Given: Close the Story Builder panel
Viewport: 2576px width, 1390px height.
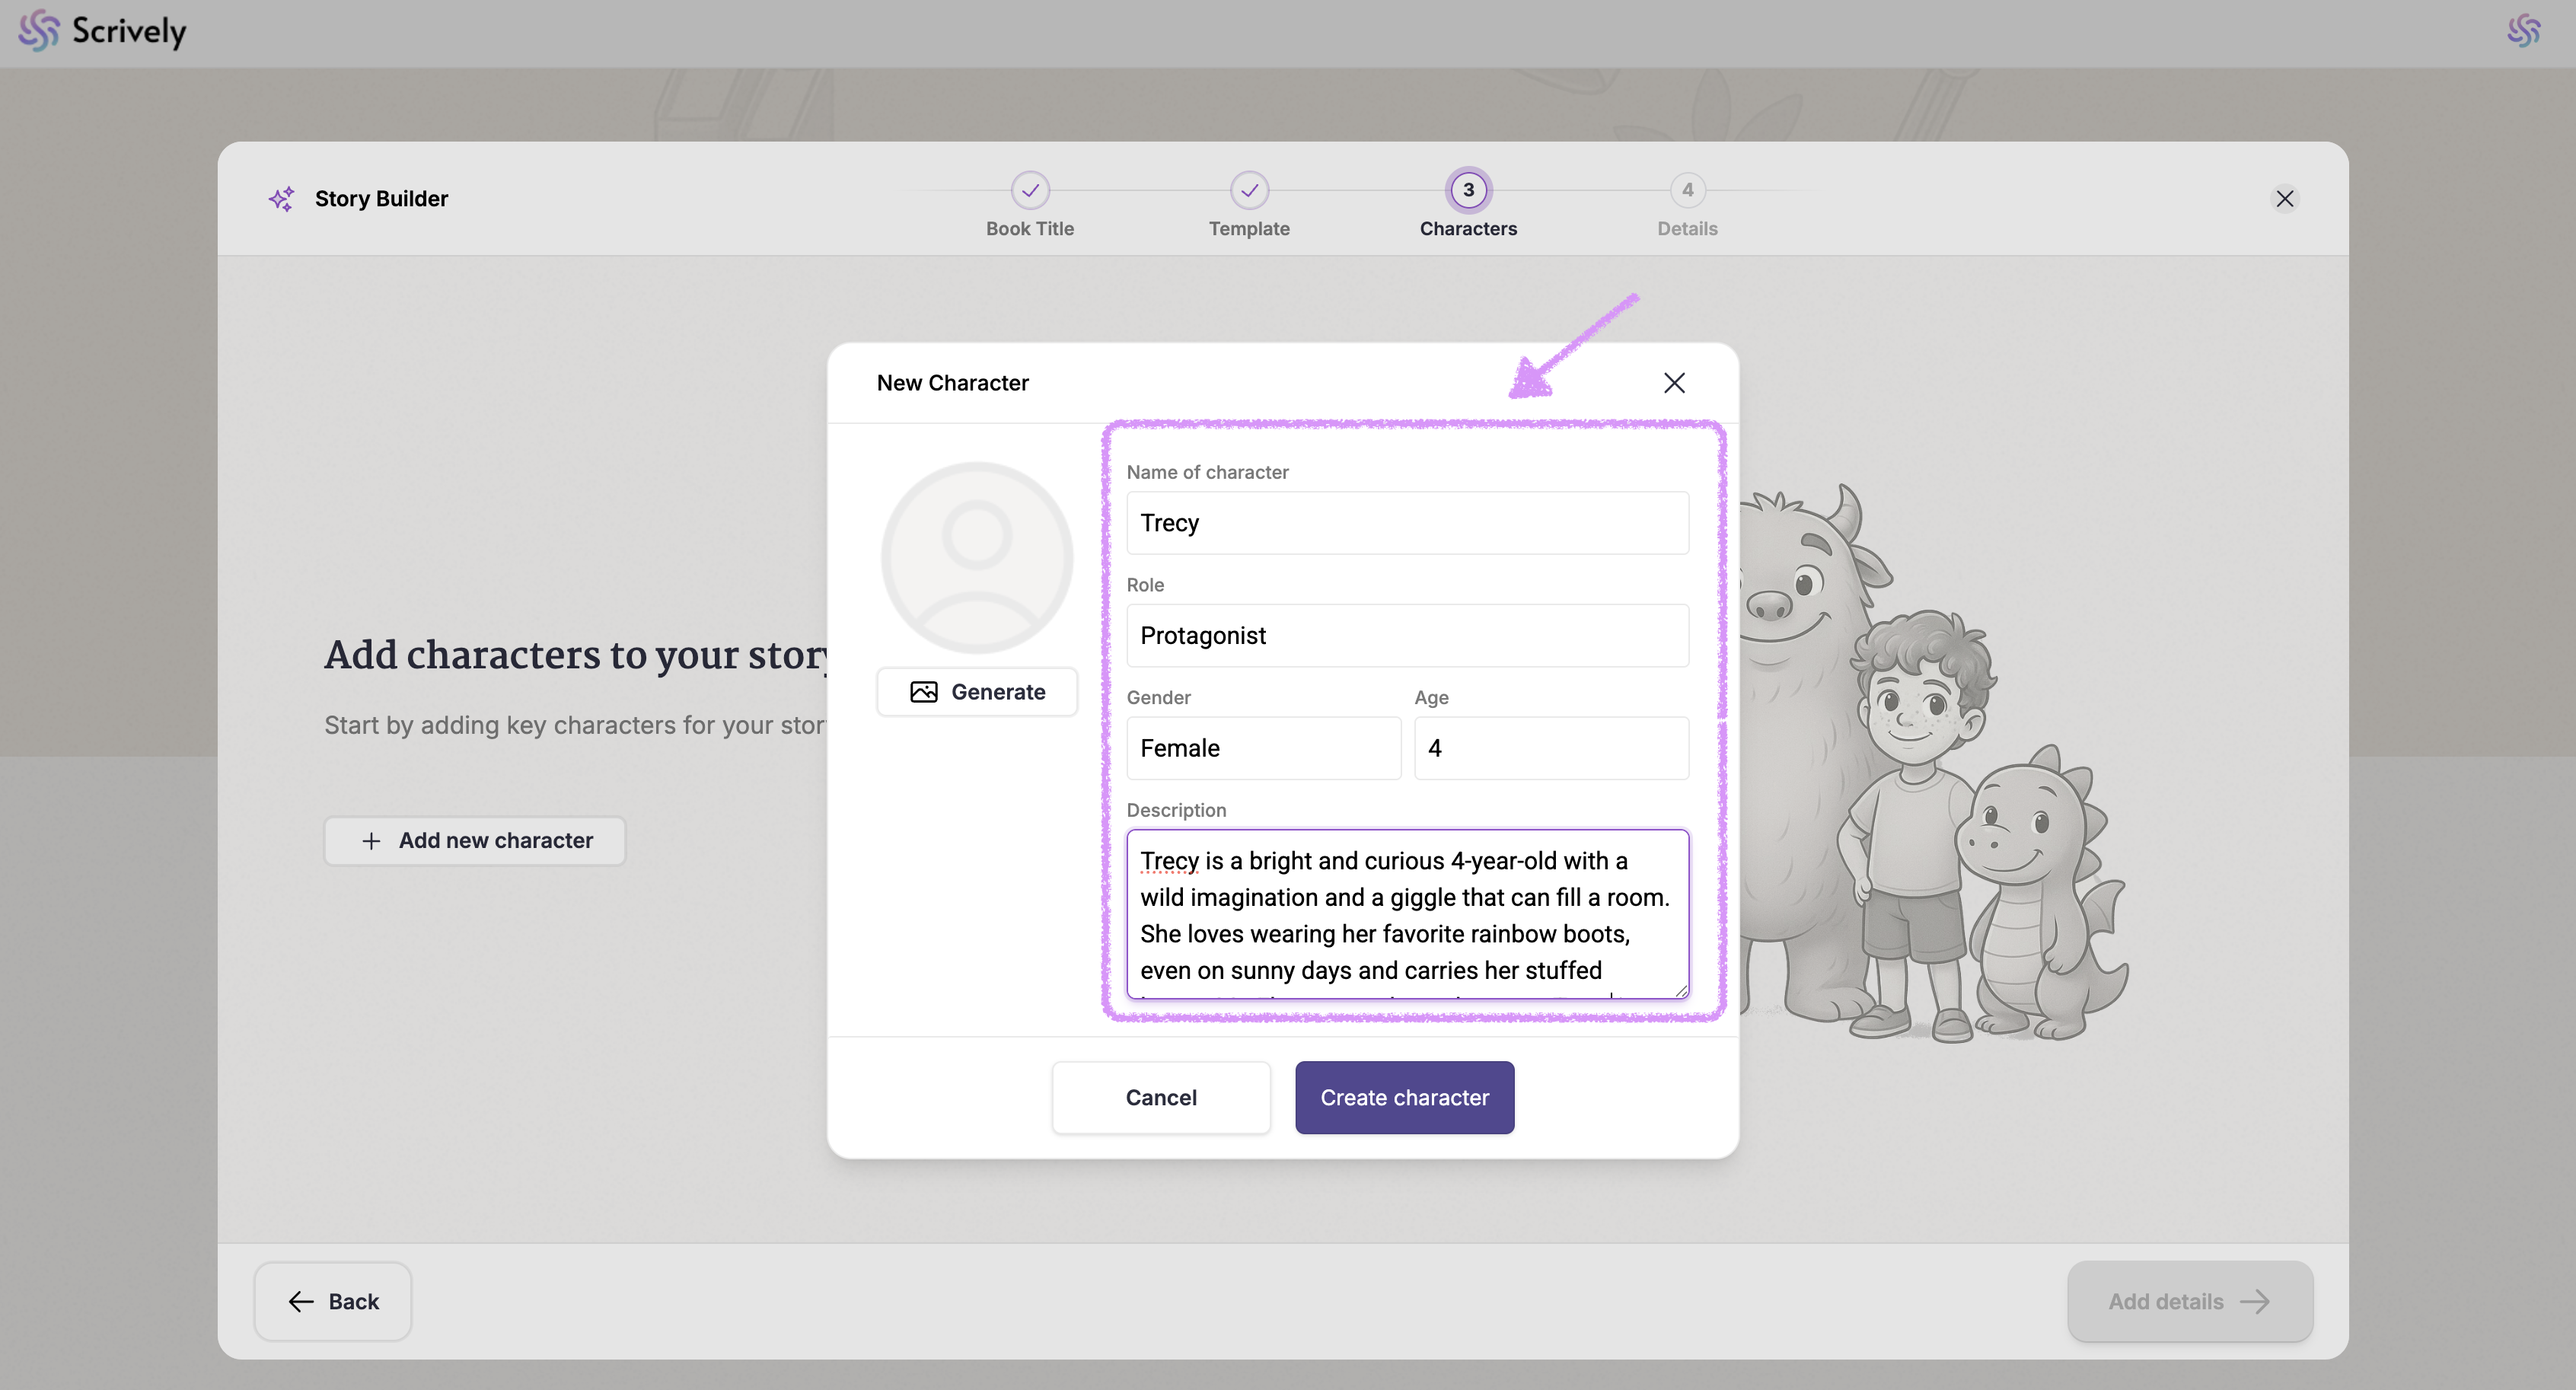Looking at the screenshot, I should coord(2284,198).
